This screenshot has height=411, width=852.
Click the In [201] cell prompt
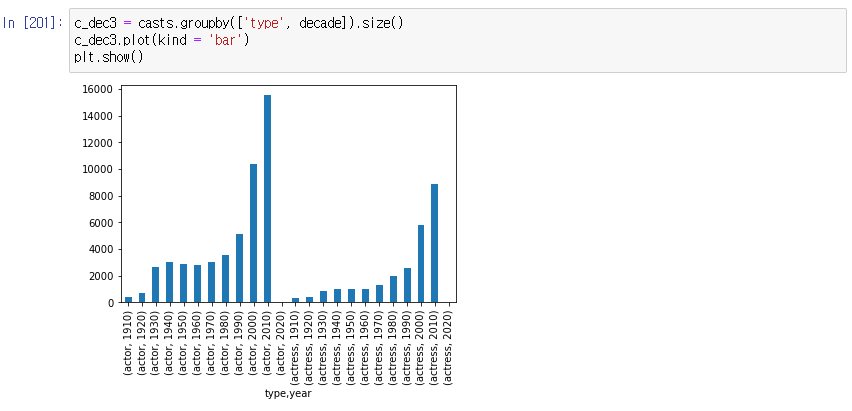pos(33,23)
